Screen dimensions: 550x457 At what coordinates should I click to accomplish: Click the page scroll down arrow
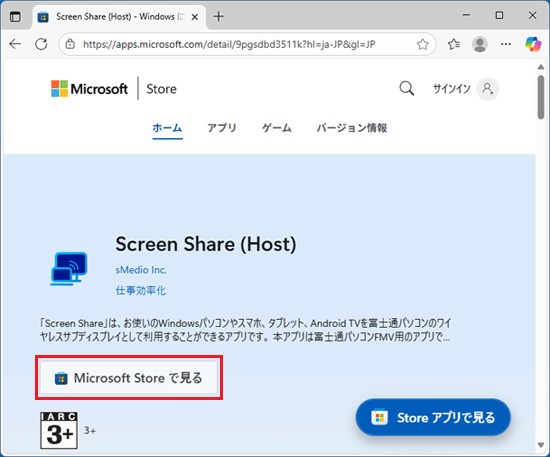(x=541, y=445)
